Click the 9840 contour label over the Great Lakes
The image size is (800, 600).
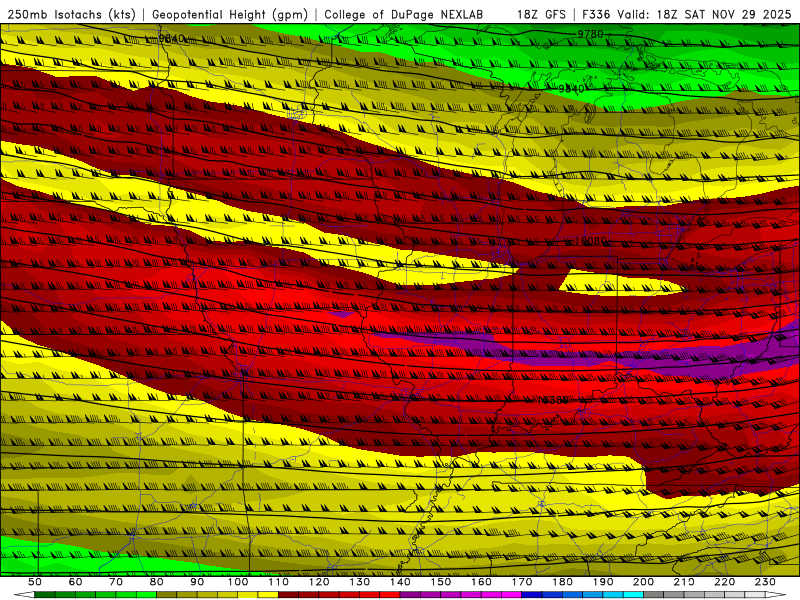tap(571, 89)
